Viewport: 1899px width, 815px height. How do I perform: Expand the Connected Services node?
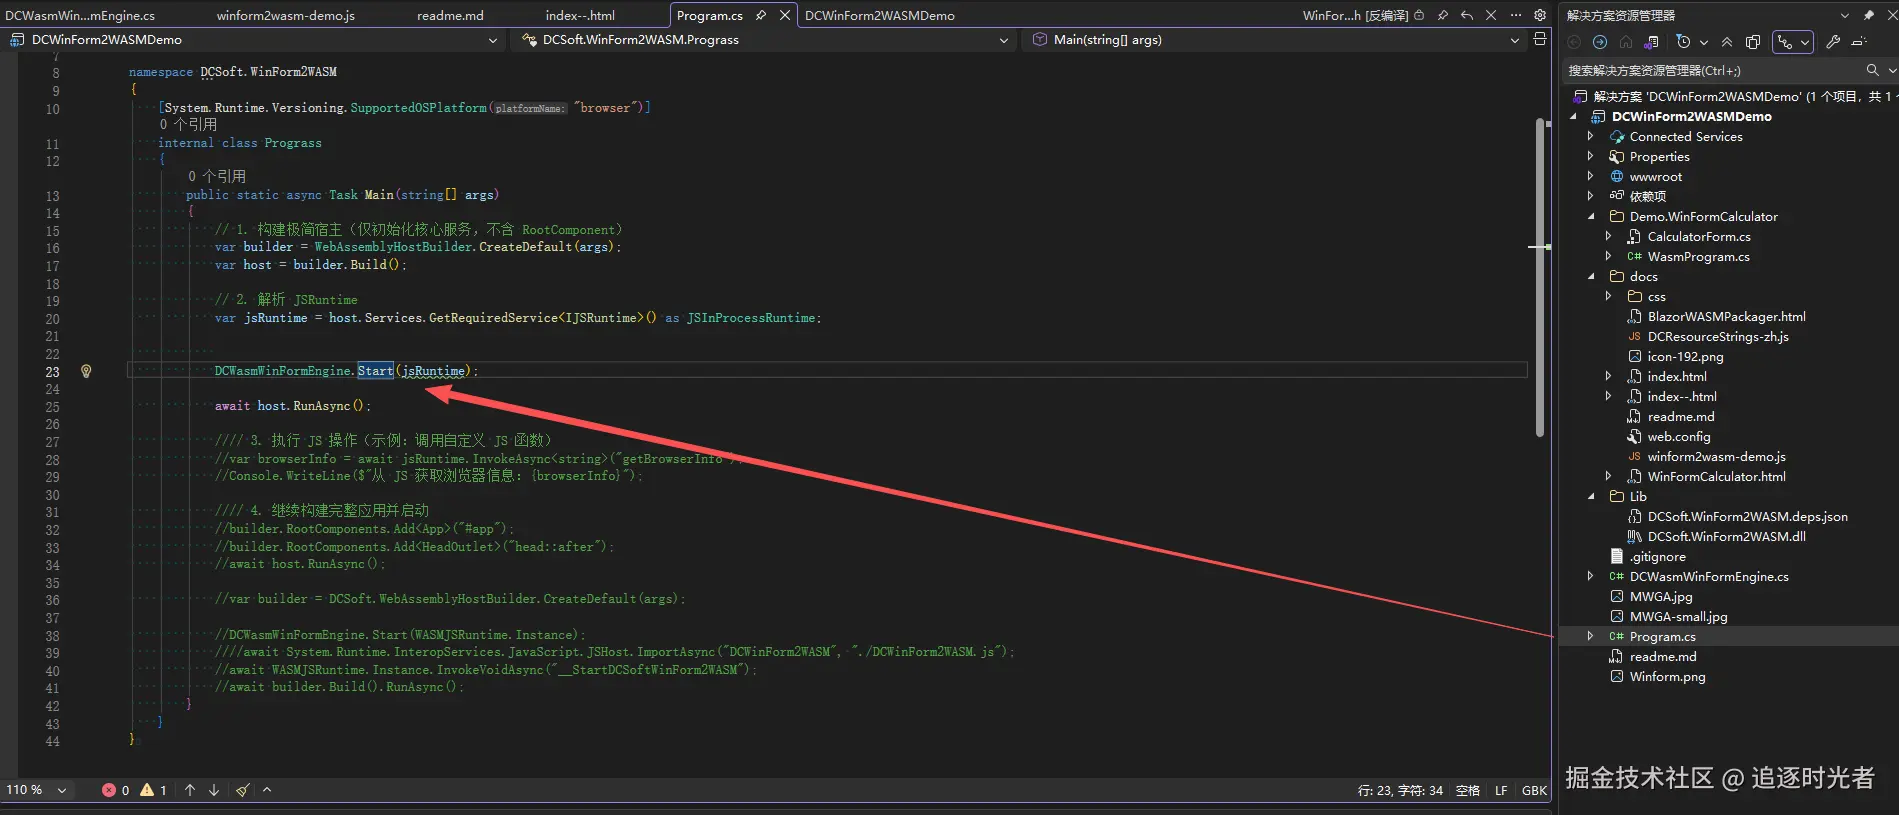[1590, 136]
